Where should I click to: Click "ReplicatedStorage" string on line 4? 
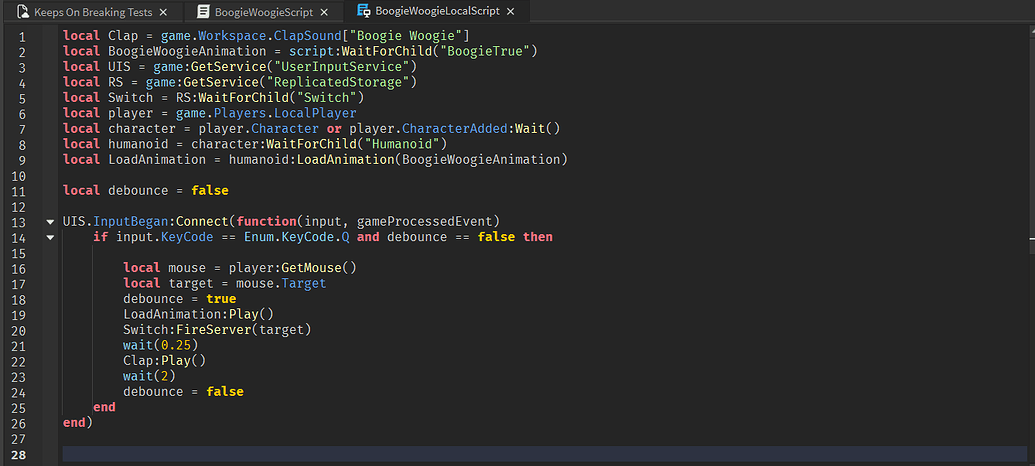coord(343,82)
